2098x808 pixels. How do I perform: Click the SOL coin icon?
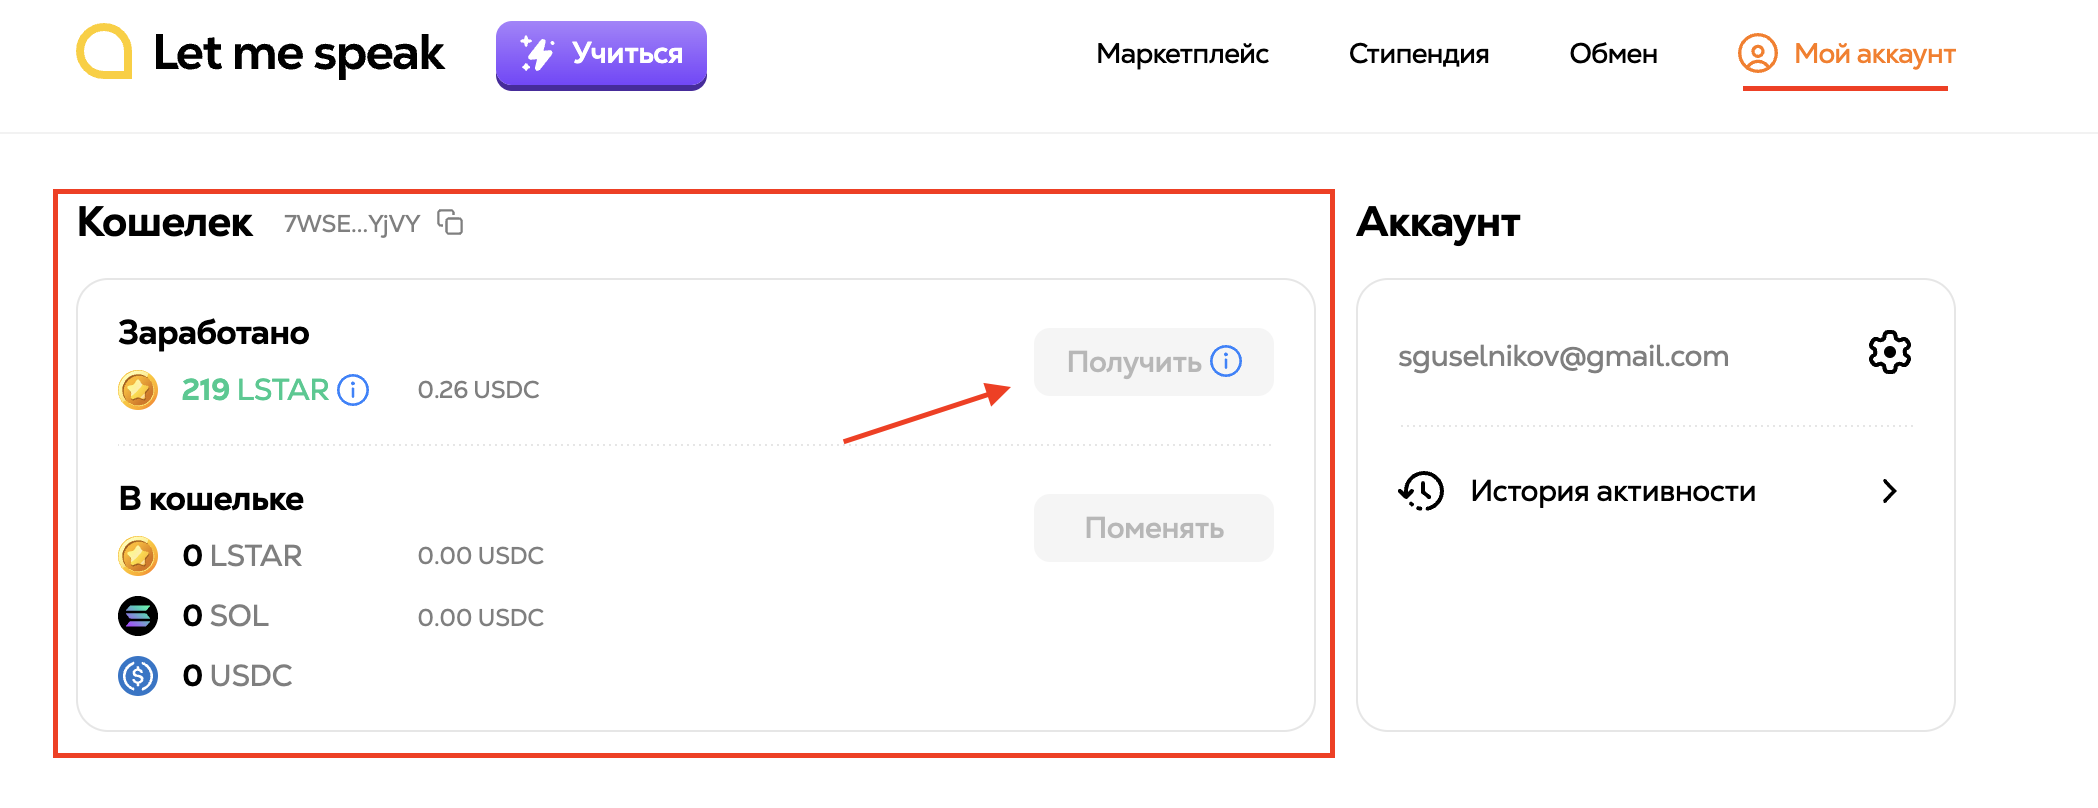[x=138, y=616]
